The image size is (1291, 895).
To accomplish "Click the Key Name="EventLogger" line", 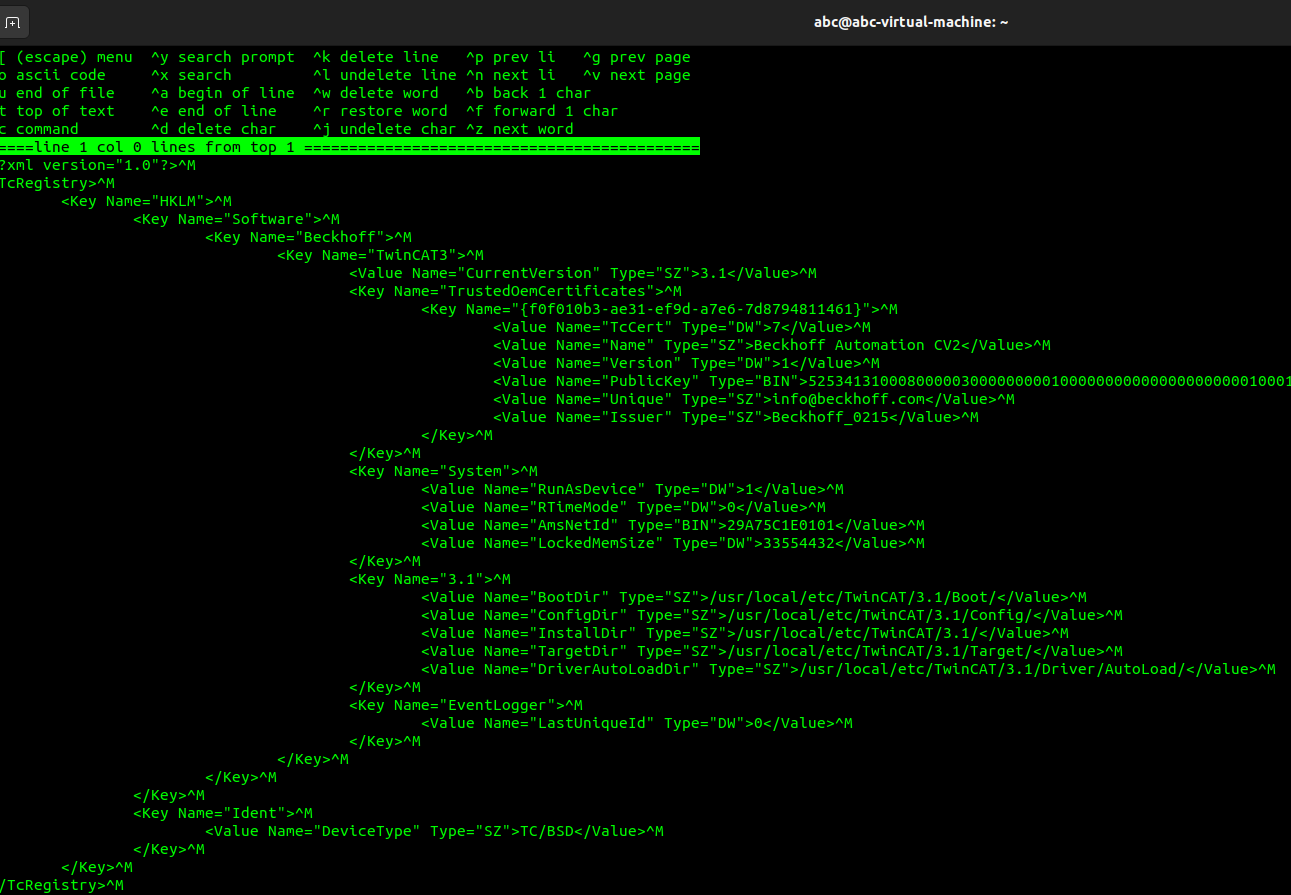I will (x=466, y=705).
